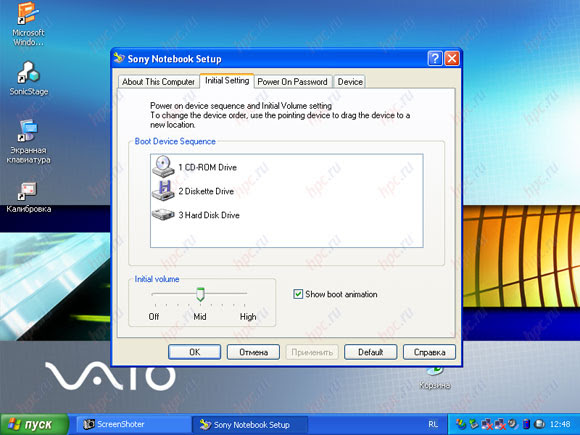Click Sony Notebook Setup taskbar button

point(250,424)
